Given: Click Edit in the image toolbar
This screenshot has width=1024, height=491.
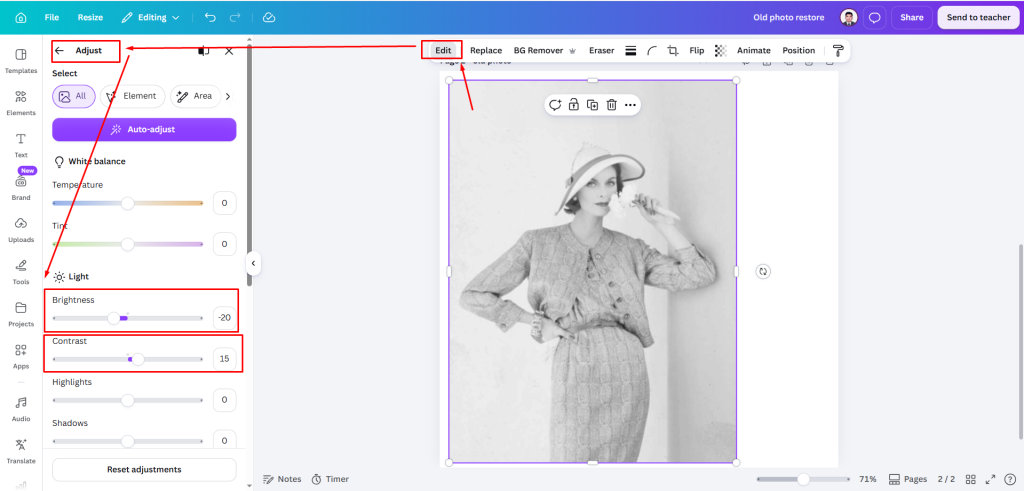Looking at the screenshot, I should [x=443, y=50].
